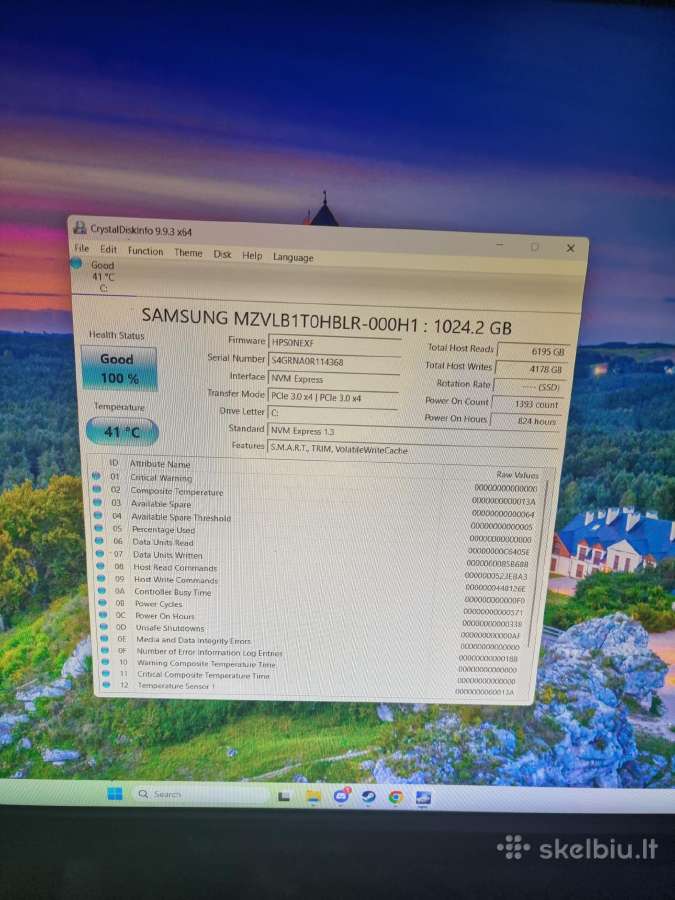Image resolution: width=675 pixels, height=900 pixels.
Task: Click the Interface field NVM Express
Action: (333, 379)
